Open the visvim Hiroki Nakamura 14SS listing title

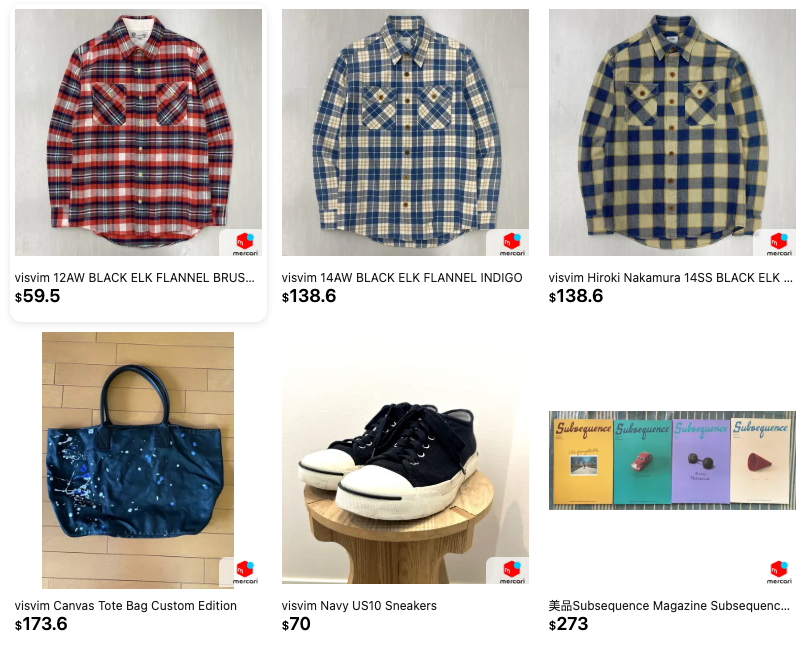click(x=671, y=278)
